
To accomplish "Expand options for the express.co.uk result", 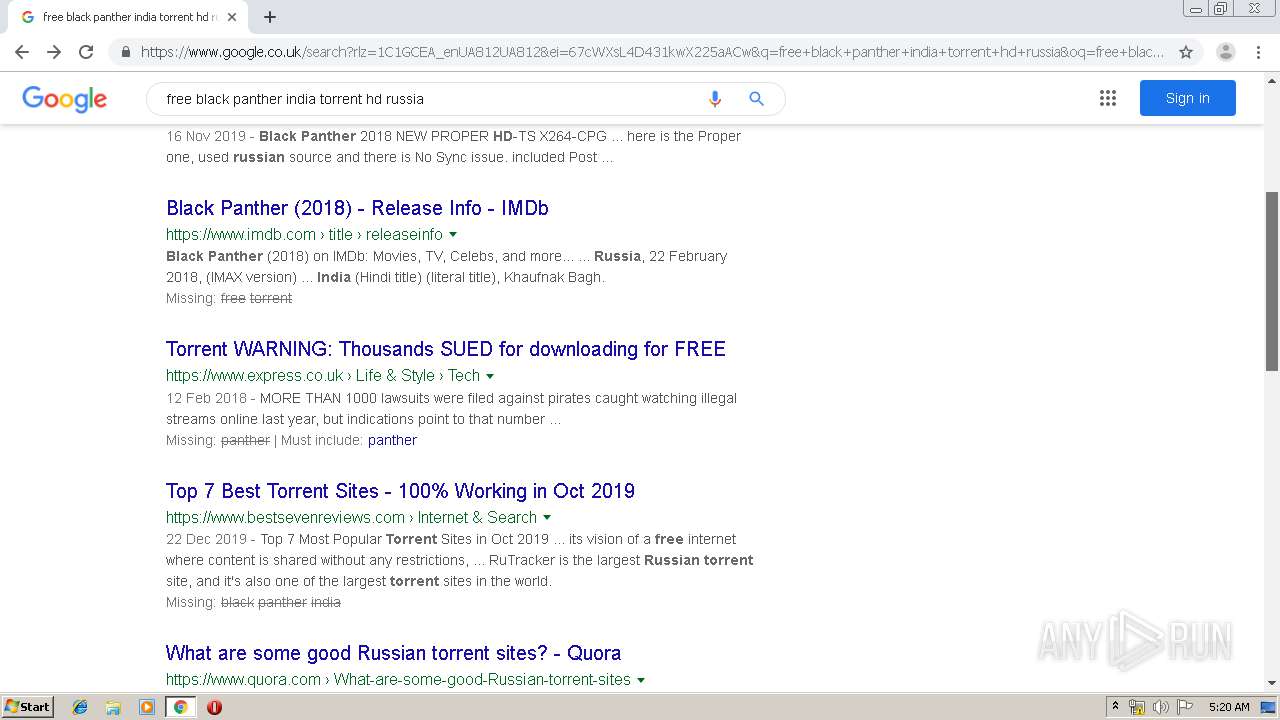I will 490,376.
